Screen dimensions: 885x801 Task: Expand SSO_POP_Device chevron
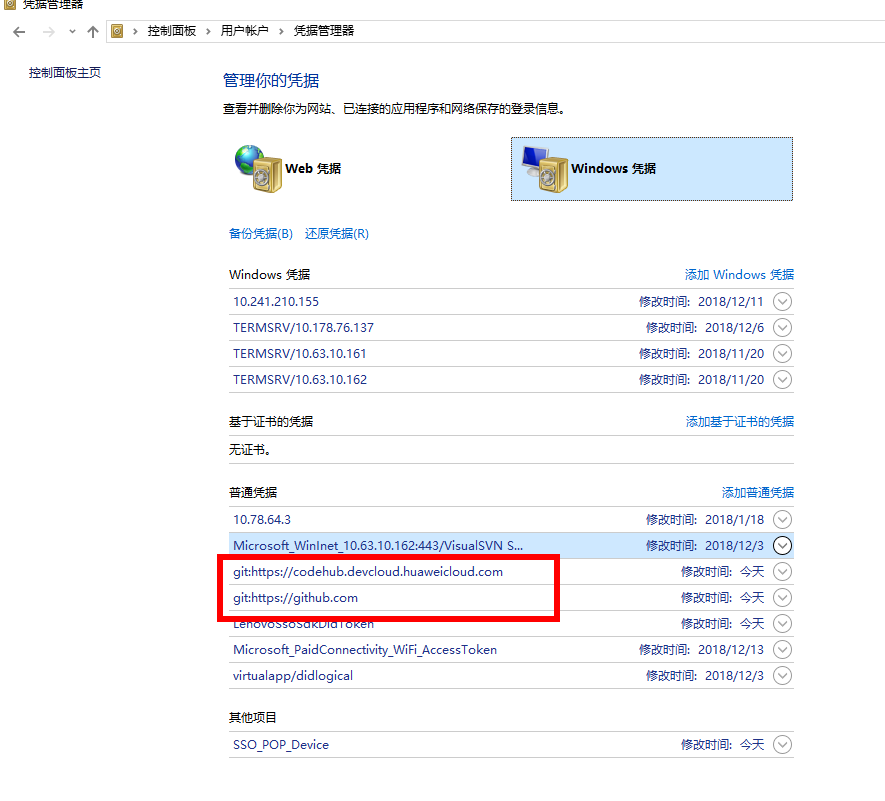782,745
